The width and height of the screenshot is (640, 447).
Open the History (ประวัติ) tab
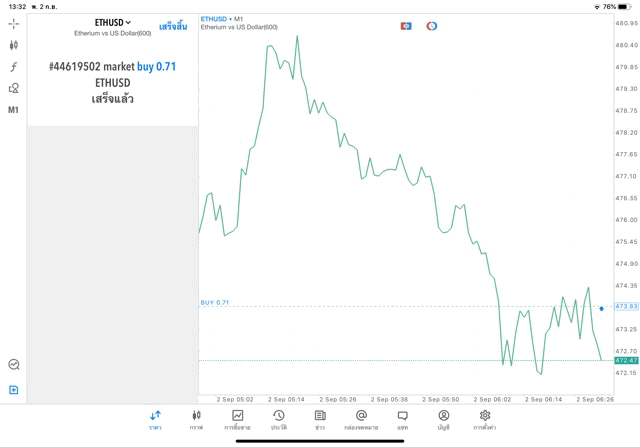(x=278, y=420)
